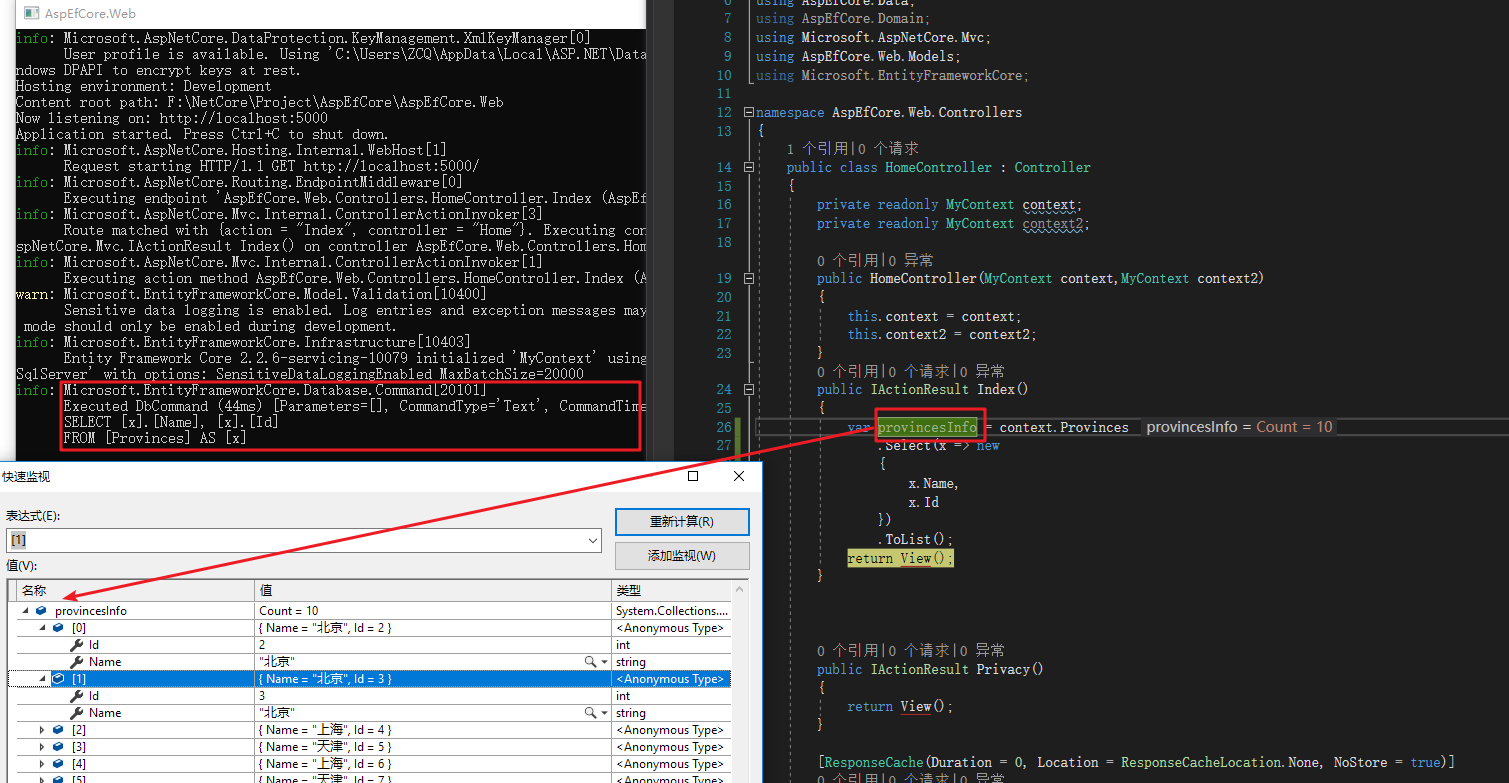Click the '{ Name = "北京", Id = 2 }' value

(325, 627)
